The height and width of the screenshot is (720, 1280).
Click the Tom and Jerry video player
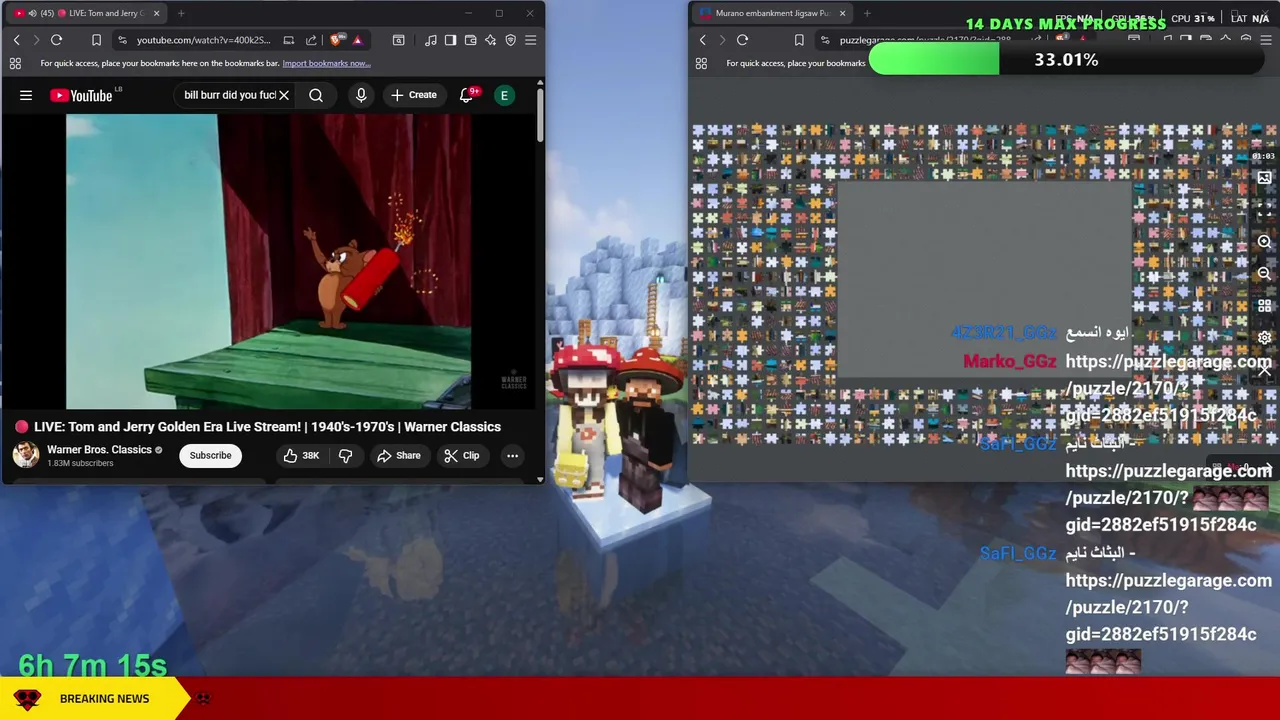click(268, 262)
